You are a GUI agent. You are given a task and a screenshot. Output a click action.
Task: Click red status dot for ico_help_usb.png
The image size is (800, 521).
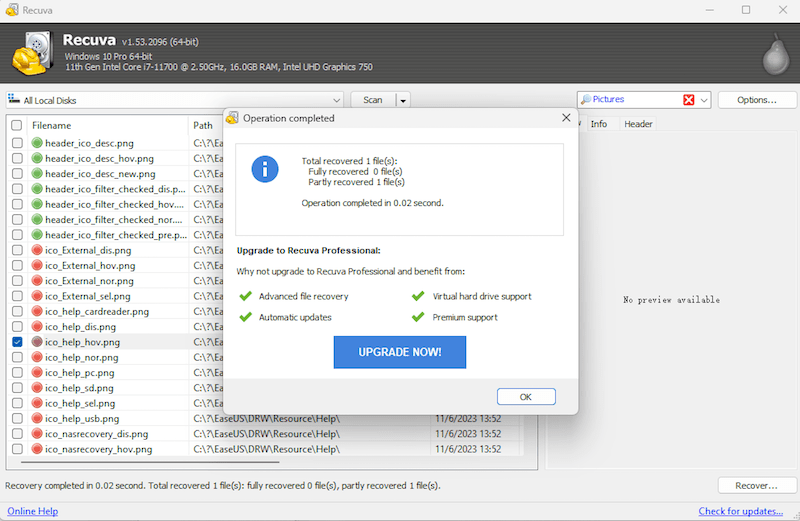tap(37, 418)
